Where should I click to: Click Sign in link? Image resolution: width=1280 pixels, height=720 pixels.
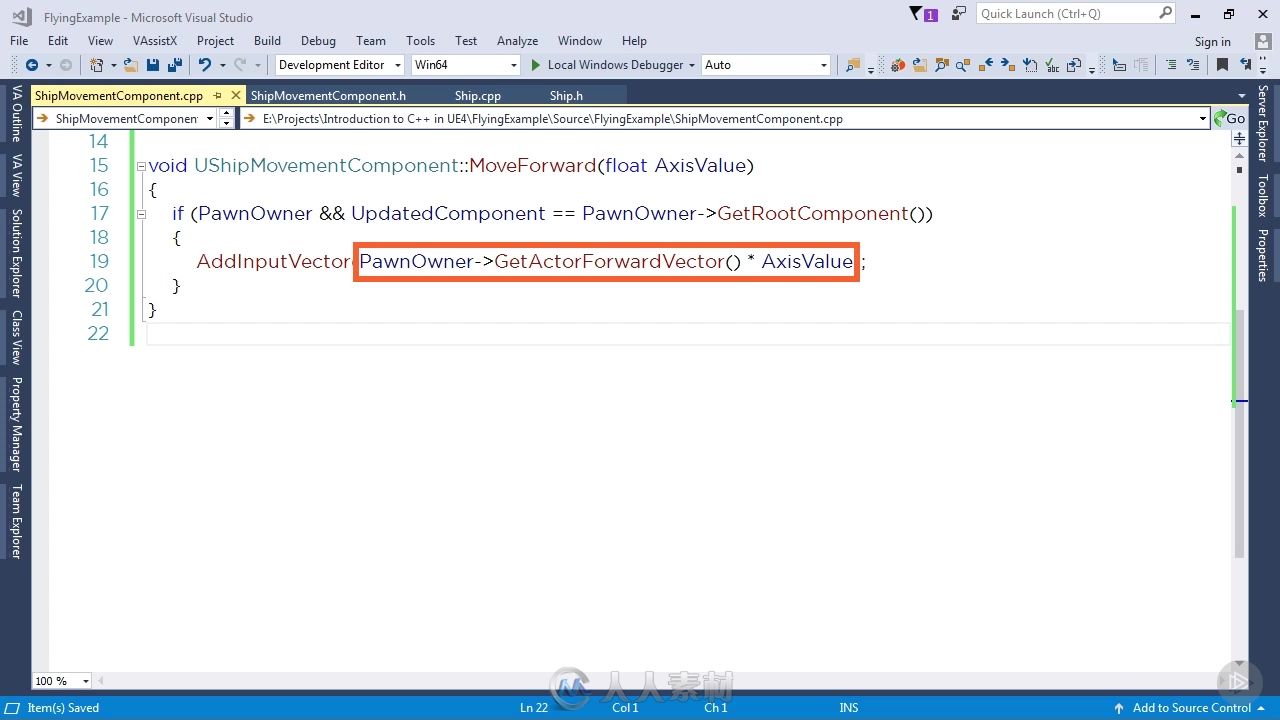tap(1212, 42)
